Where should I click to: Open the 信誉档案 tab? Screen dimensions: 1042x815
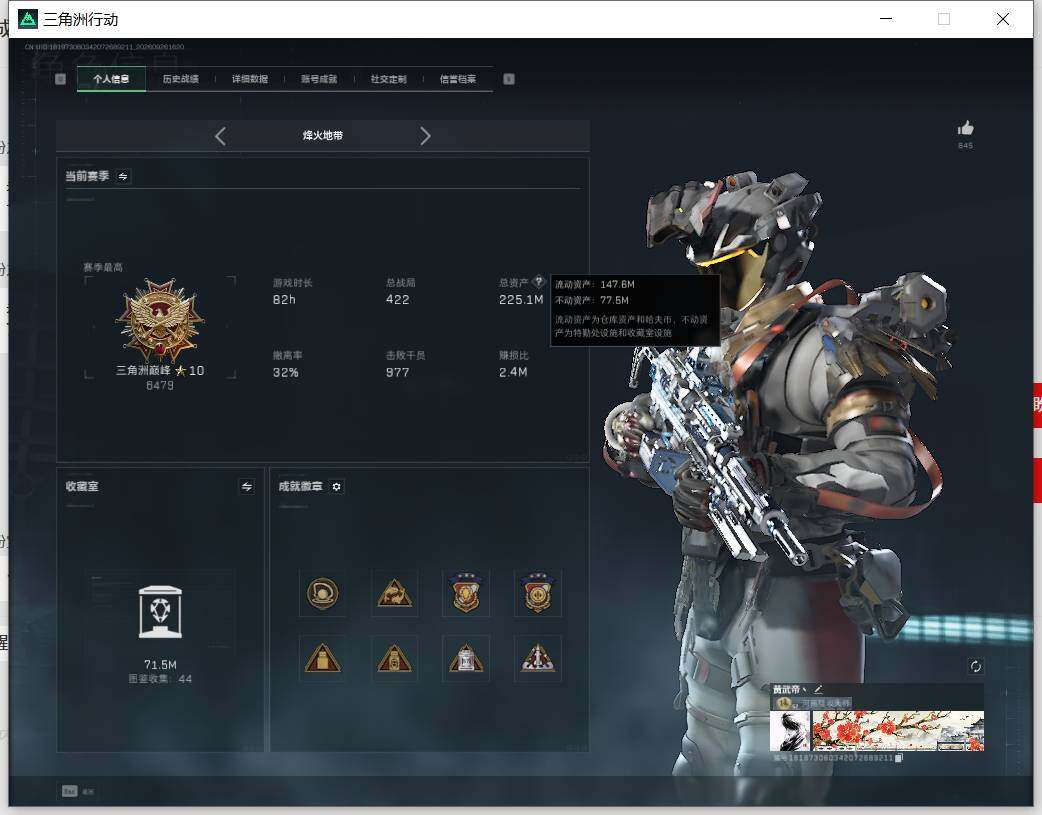(x=458, y=79)
